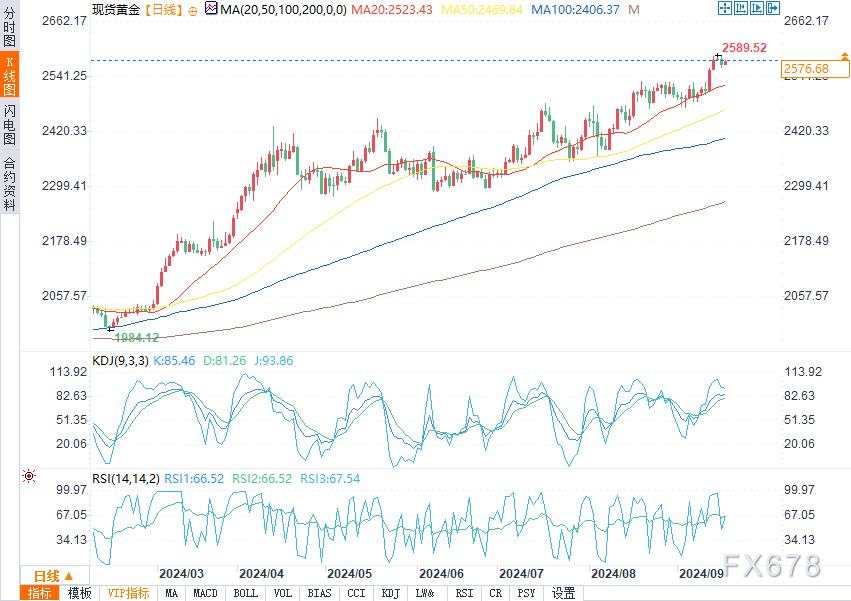Click the 2024/05 date label on the time axis
The image size is (851, 601).
click(350, 574)
